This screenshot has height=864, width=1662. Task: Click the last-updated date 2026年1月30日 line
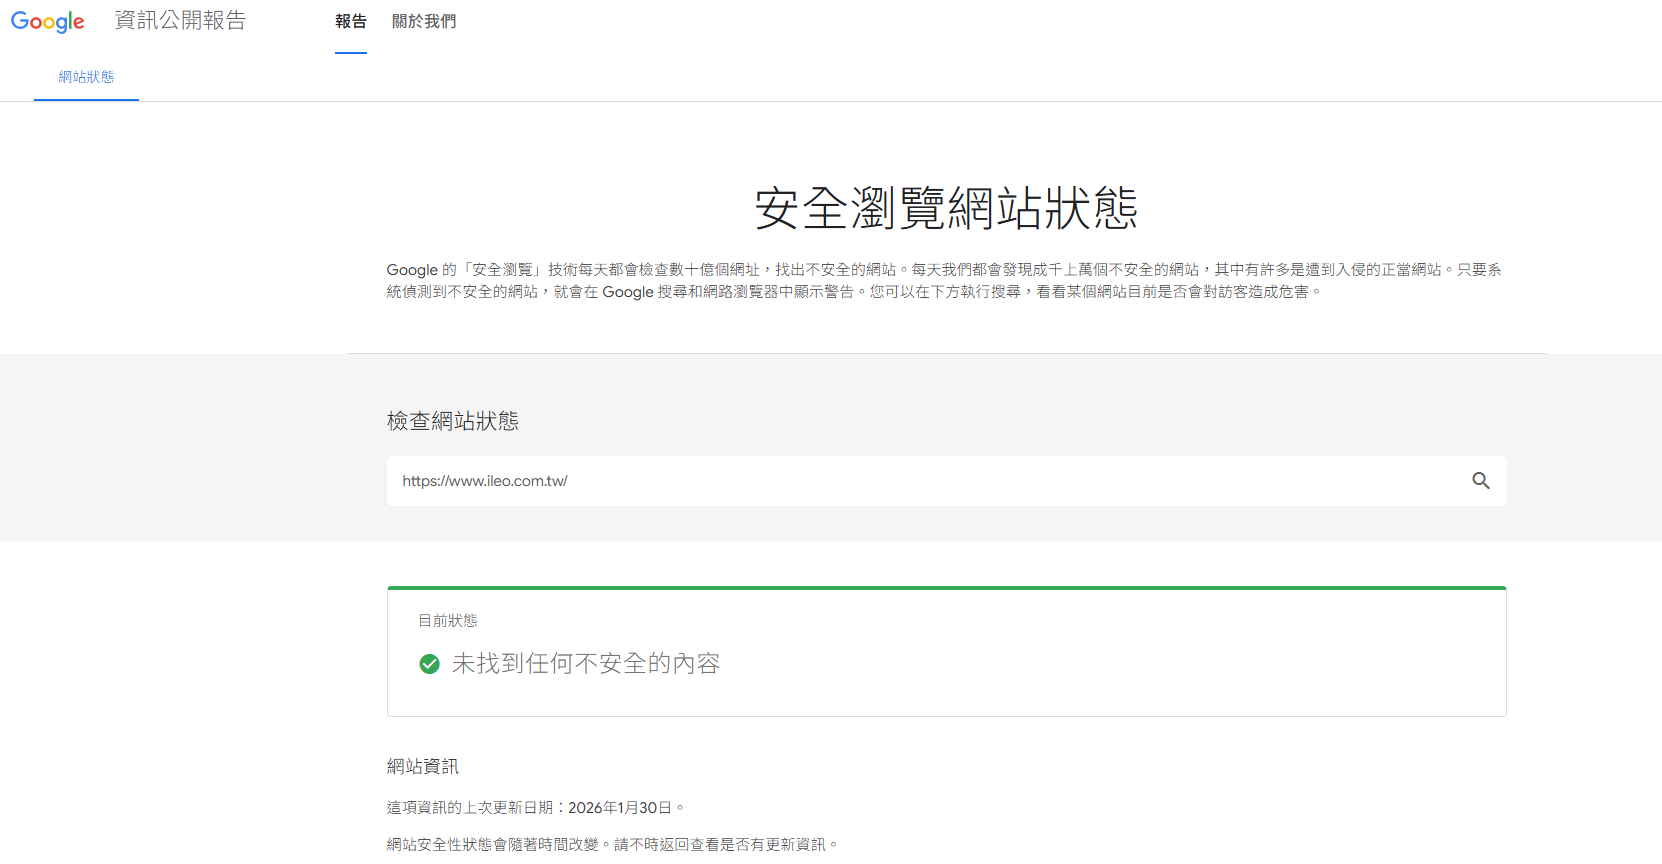[x=536, y=808]
